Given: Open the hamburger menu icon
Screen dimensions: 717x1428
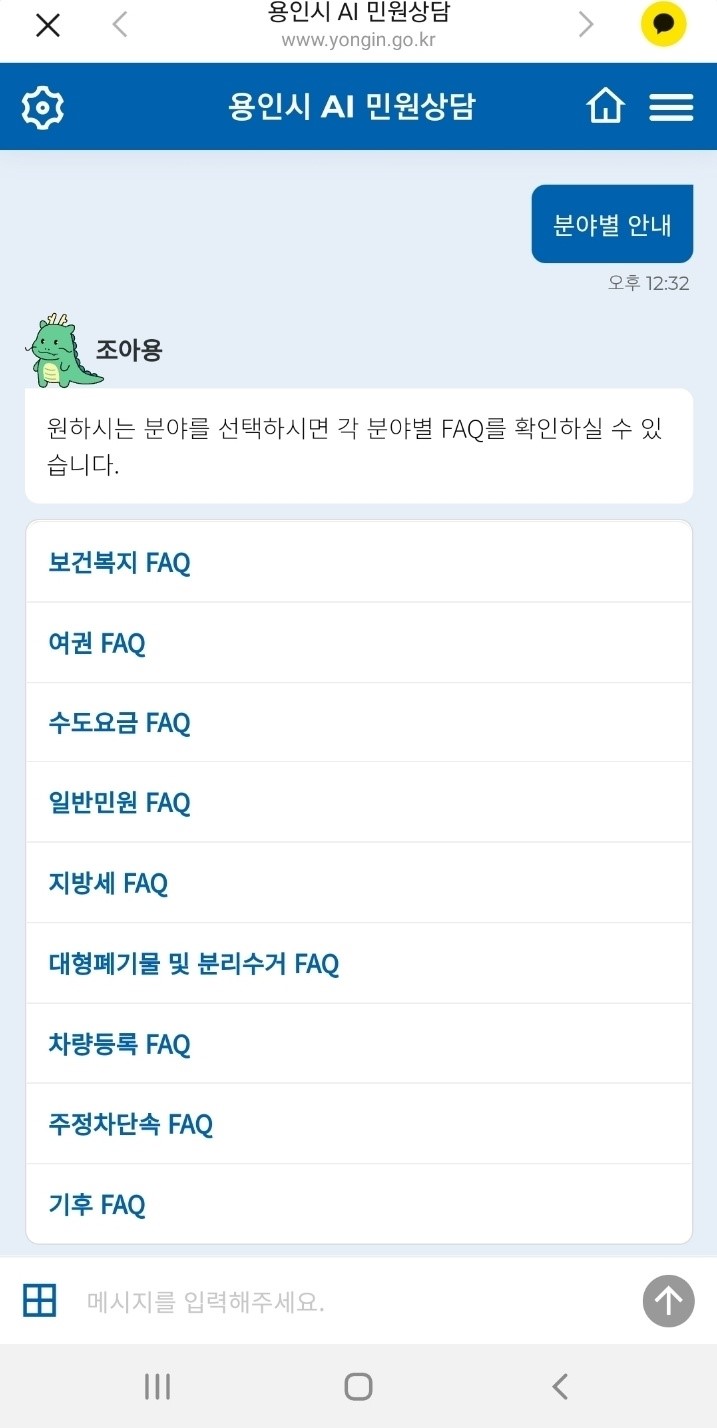Looking at the screenshot, I should (x=671, y=107).
